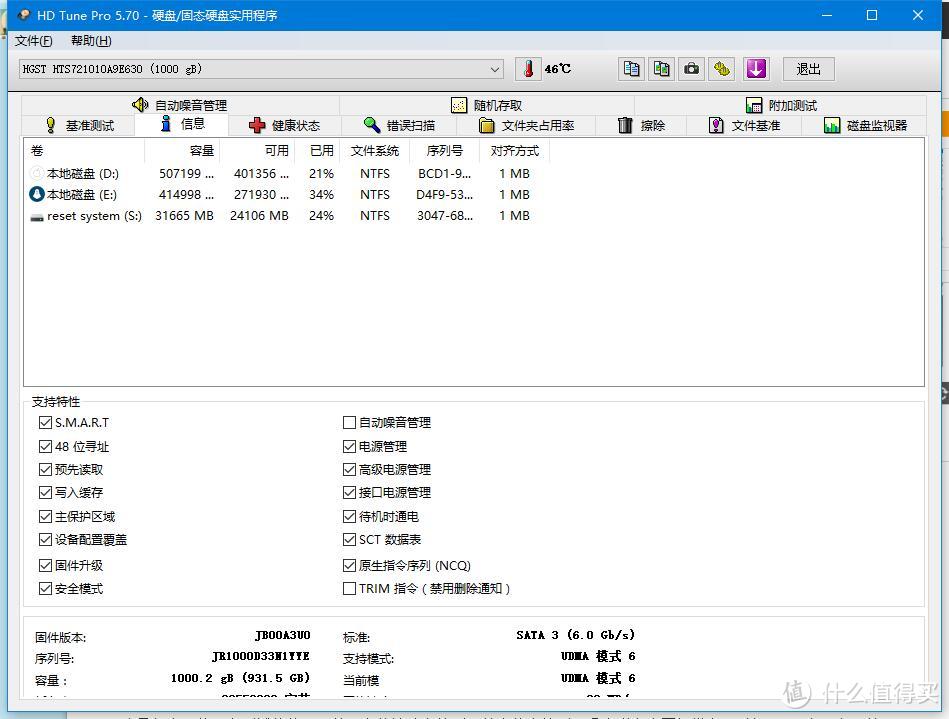Click the E: drive round icon
Screen dimensions: 949x719
click(x=37, y=194)
